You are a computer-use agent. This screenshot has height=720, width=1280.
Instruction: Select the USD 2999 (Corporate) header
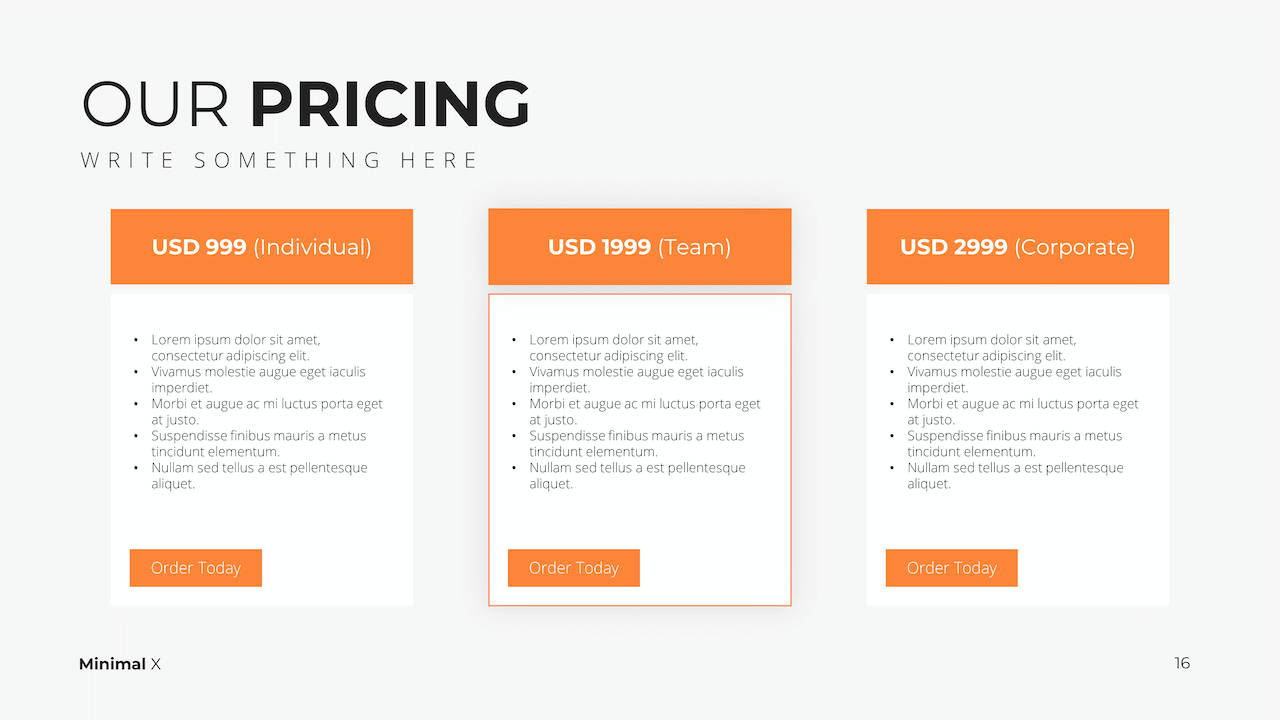pyautogui.click(x=1018, y=247)
